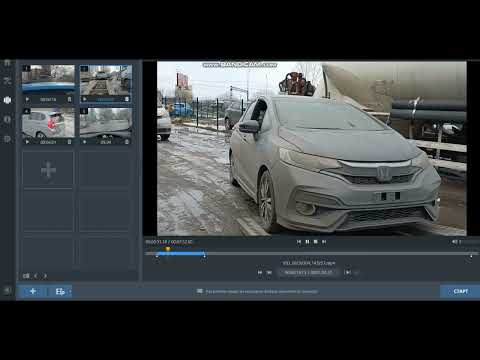The height and width of the screenshot is (360, 480).
Task: Click the view-mode icon below the clip grid
Action: 26,276
